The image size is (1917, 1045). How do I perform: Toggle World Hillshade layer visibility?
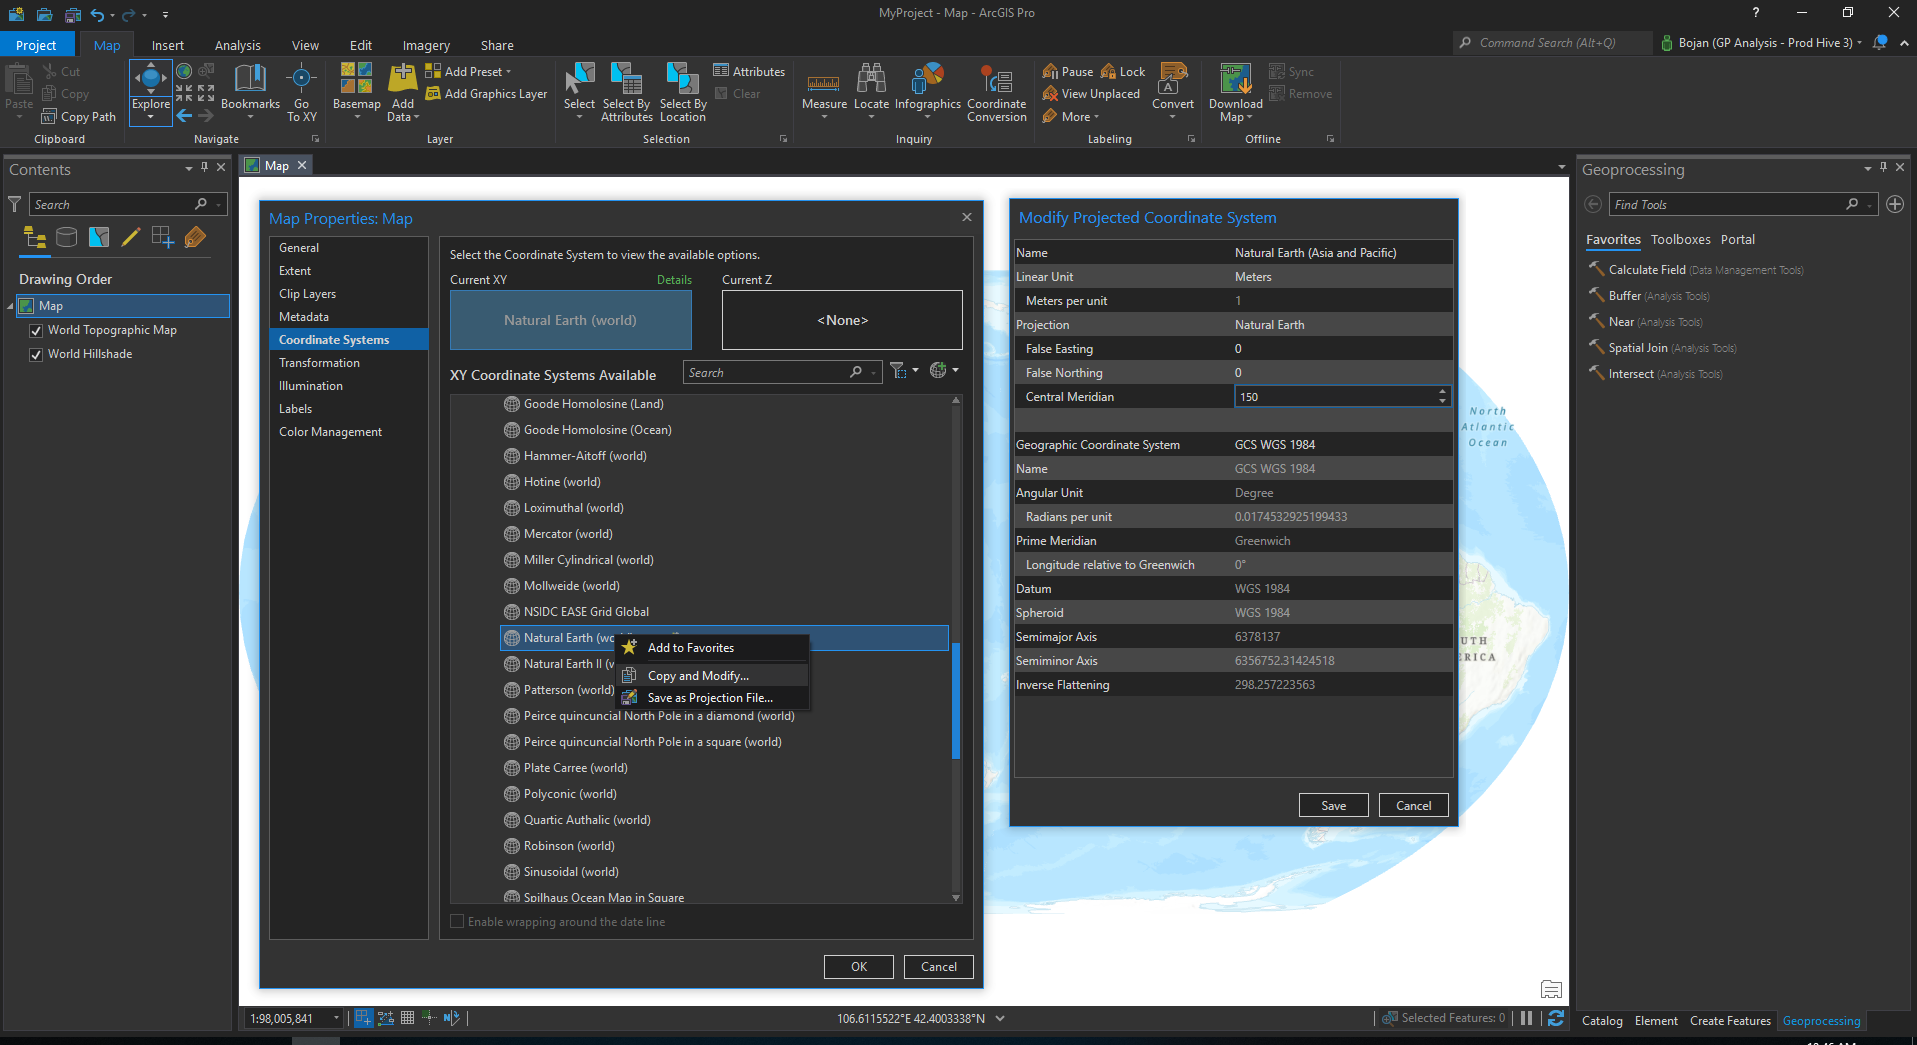click(36, 353)
